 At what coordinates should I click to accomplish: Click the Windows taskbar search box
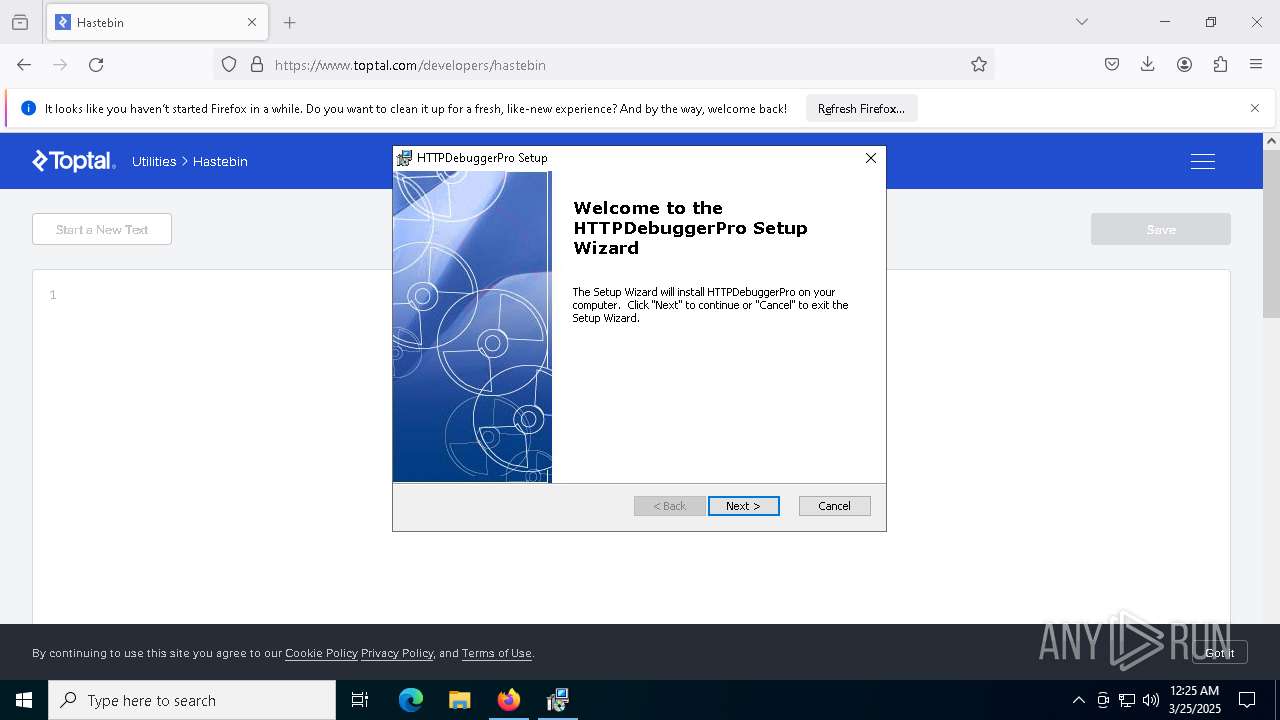pos(192,700)
